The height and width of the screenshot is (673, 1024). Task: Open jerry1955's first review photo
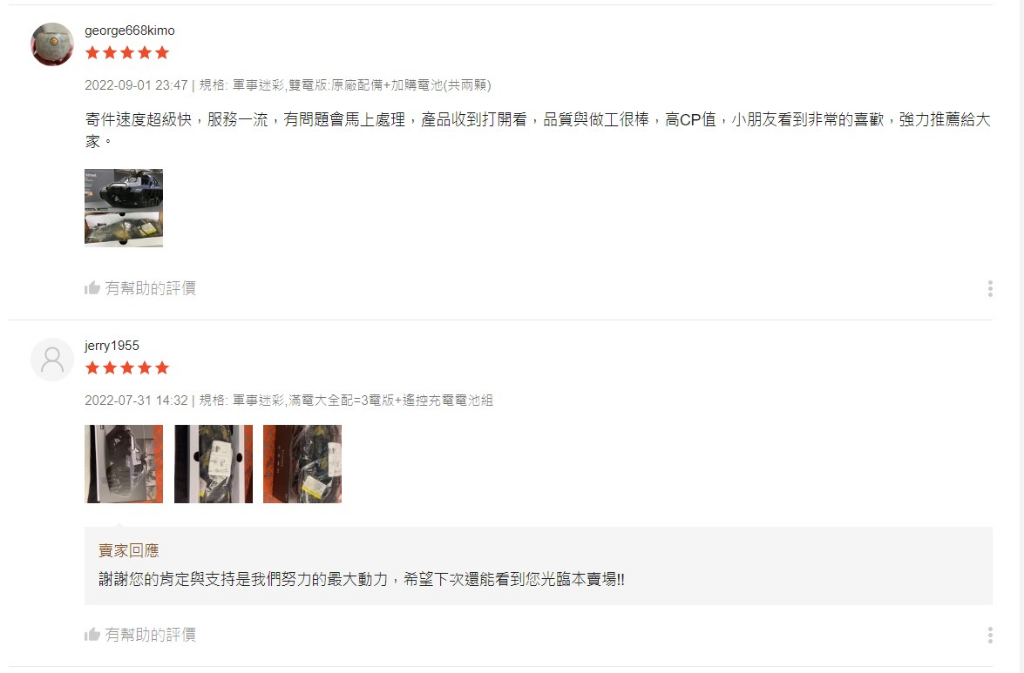[x=123, y=463]
